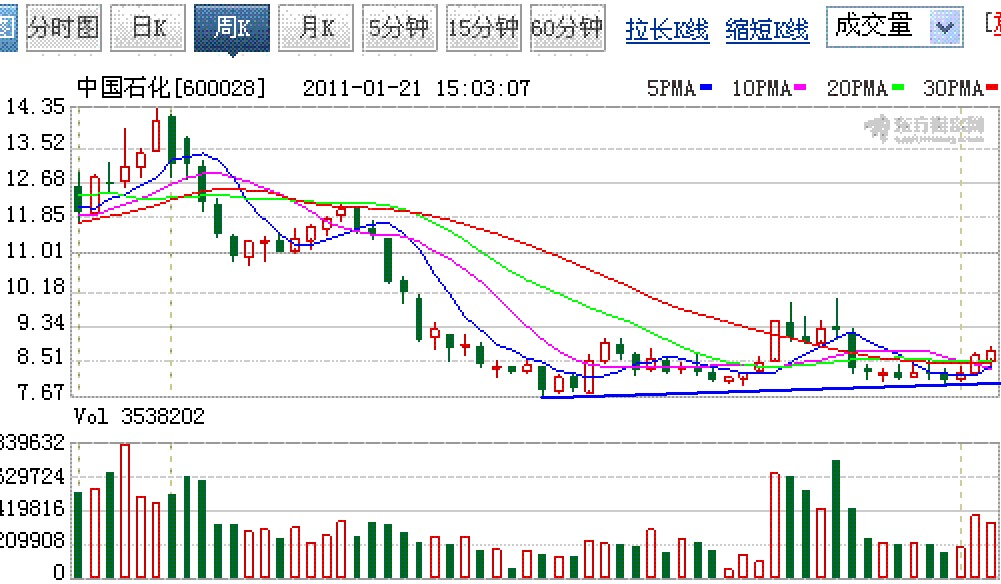The width and height of the screenshot is (1001, 584).
Task: Click the 12.68 price axis label
Action: (x=35, y=178)
